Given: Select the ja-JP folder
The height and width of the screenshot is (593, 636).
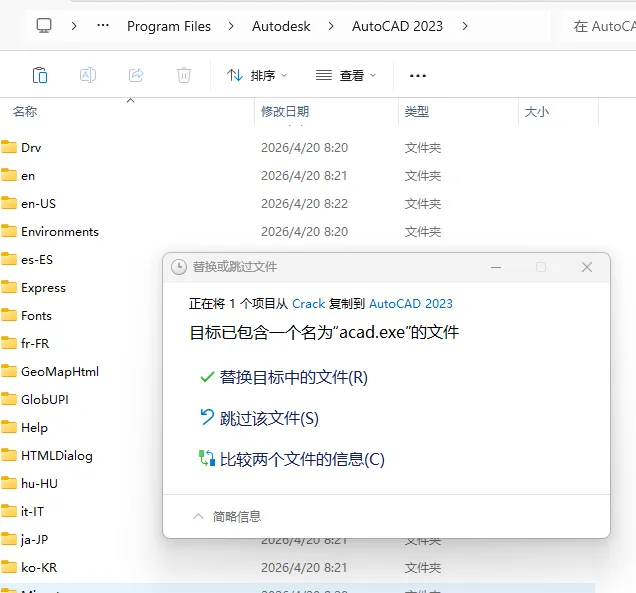Looking at the screenshot, I should coord(34,539).
